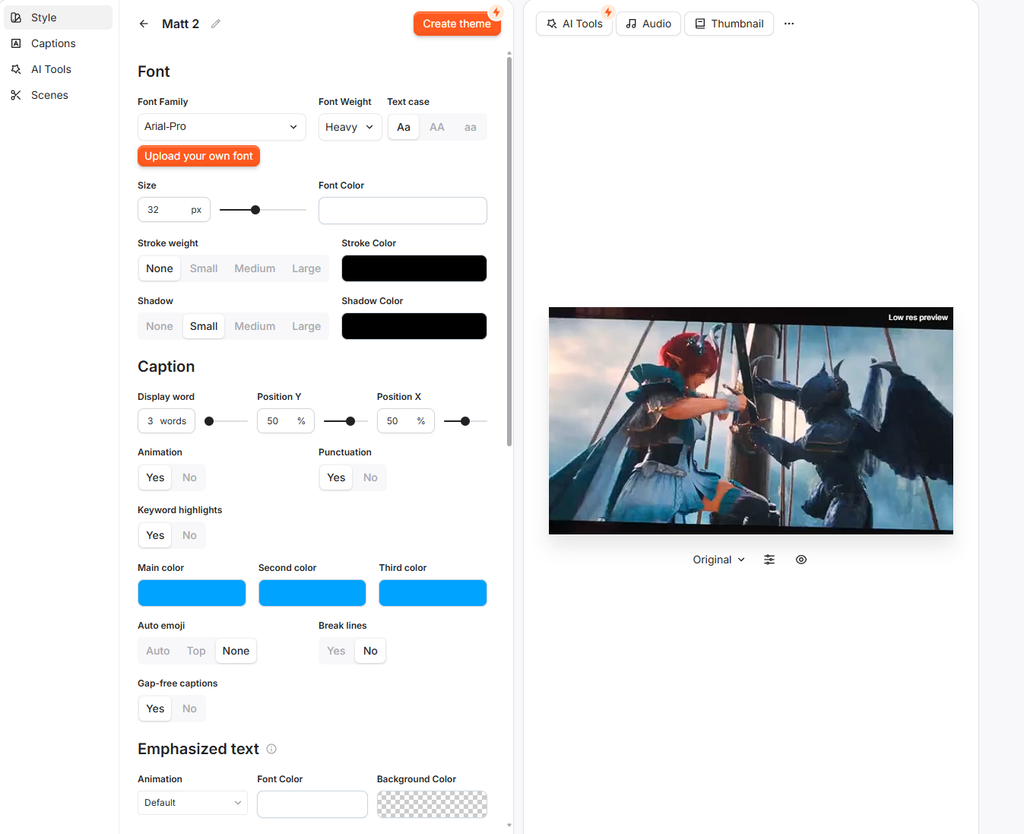Viewport: 1024px width, 834px height.
Task: Toggle the eye preview visibility icon
Action: [801, 560]
